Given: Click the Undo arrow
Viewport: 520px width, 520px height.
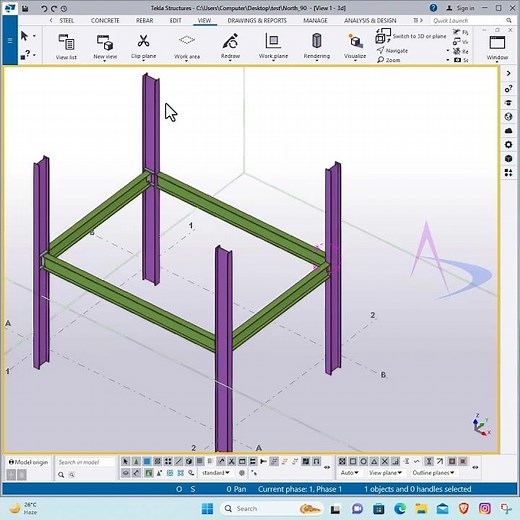Looking at the screenshot, I should click(x=44, y=8).
